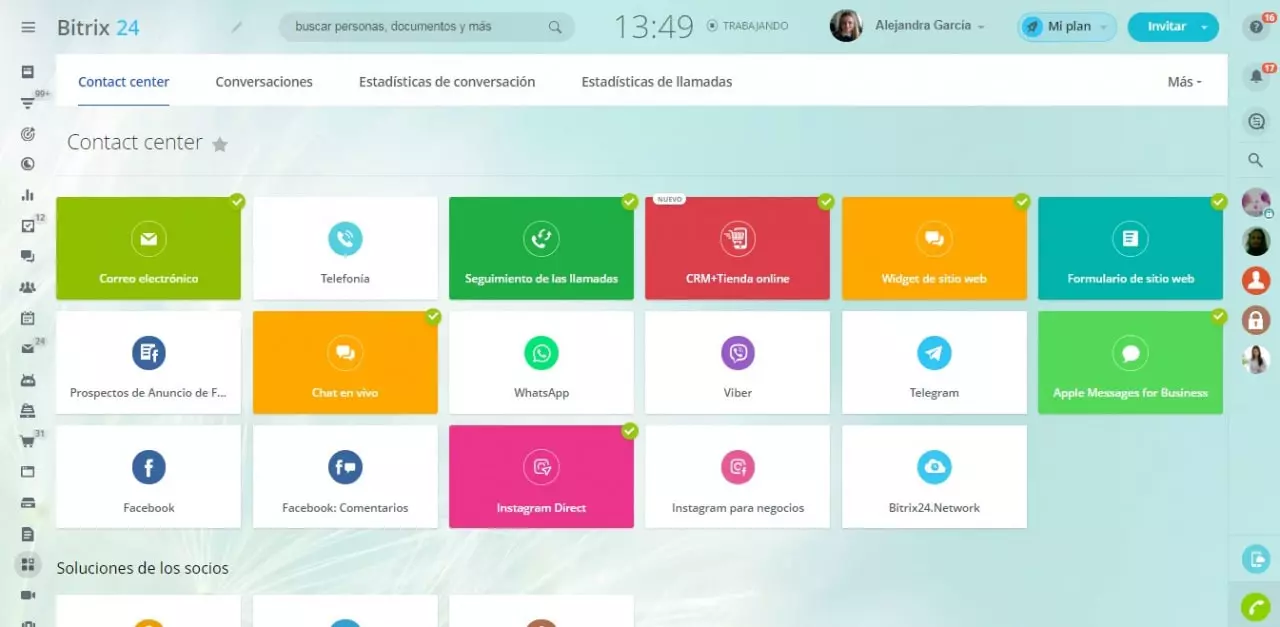
Task: Click the Mi plan button
Action: tap(1067, 27)
